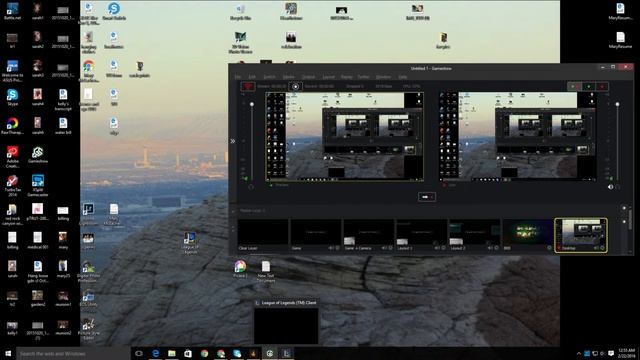Expand the left side panel with double chevron
This screenshot has height=360, width=640.
[x=233, y=141]
